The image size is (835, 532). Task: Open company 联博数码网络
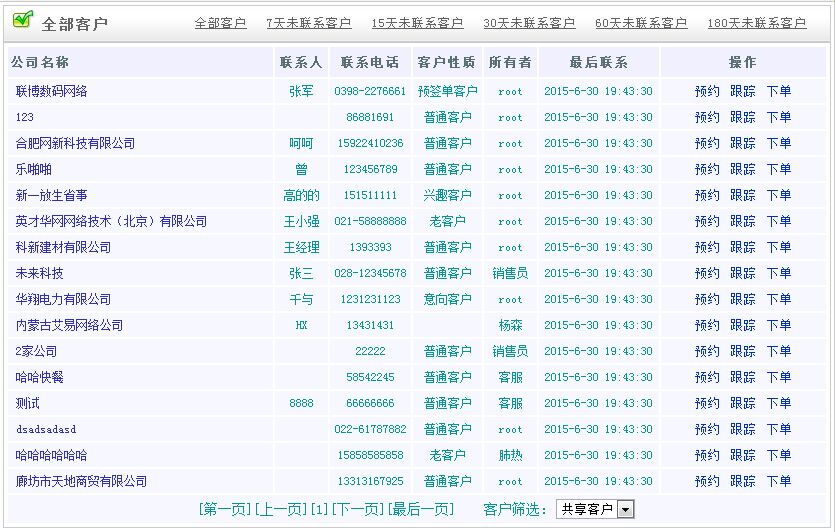point(52,91)
